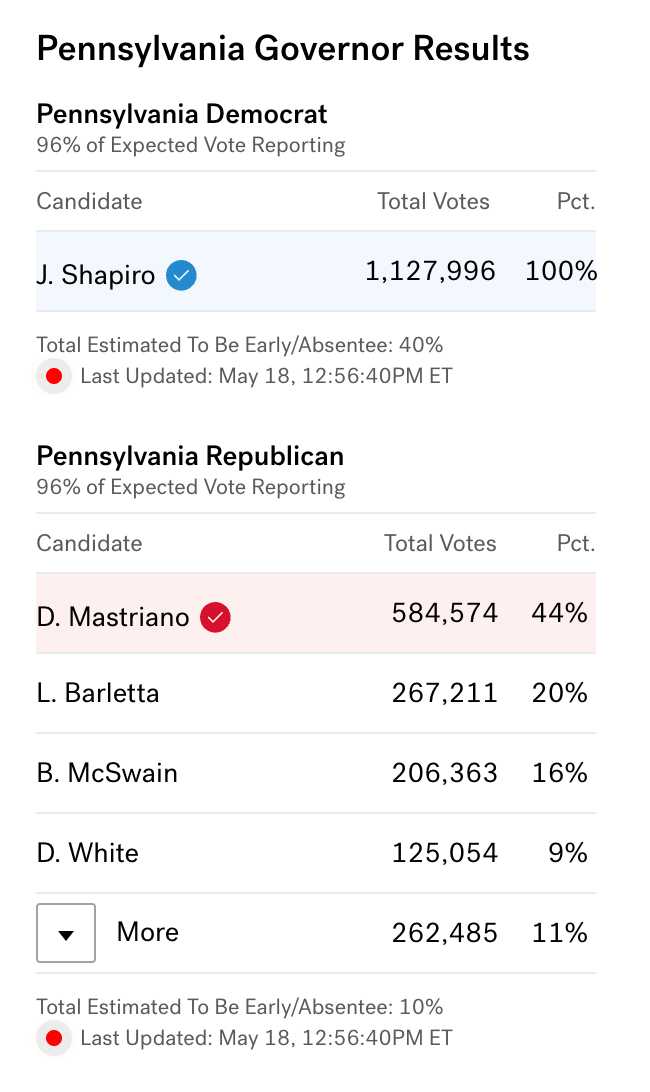Click Mastriano's 584,574 vote count
Screen dimensions: 650x1092
(444, 614)
